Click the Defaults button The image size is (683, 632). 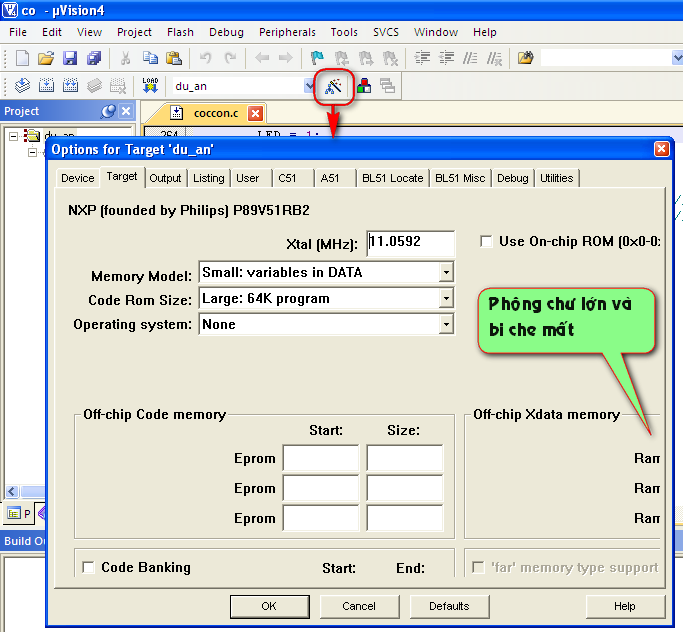(449, 606)
